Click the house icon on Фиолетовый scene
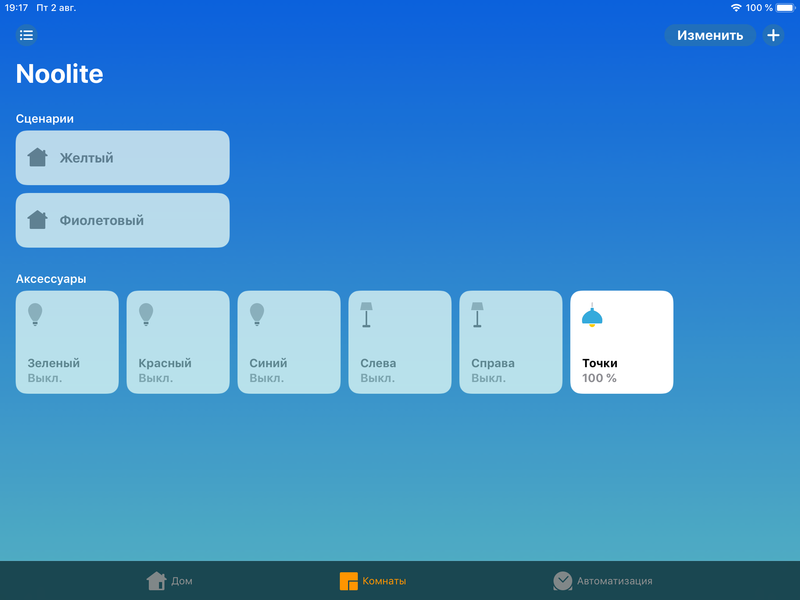 click(x=36, y=220)
